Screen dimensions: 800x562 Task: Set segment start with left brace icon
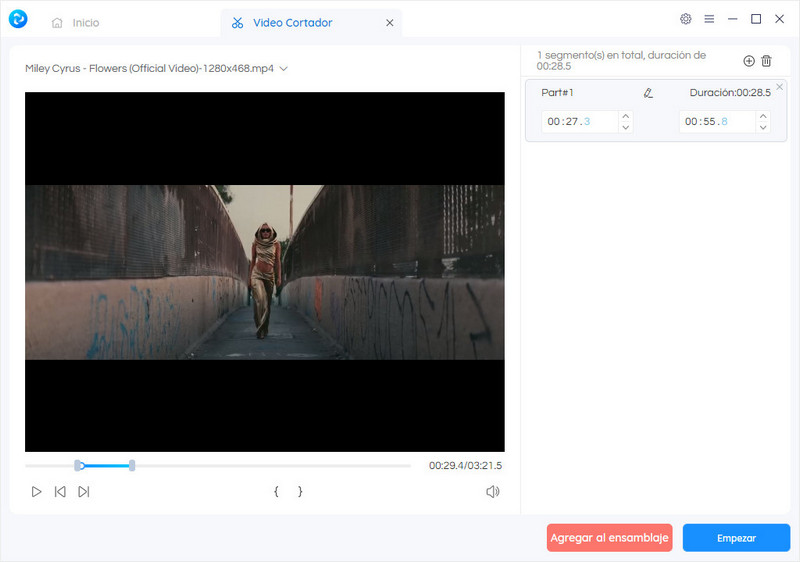pyautogui.click(x=276, y=492)
